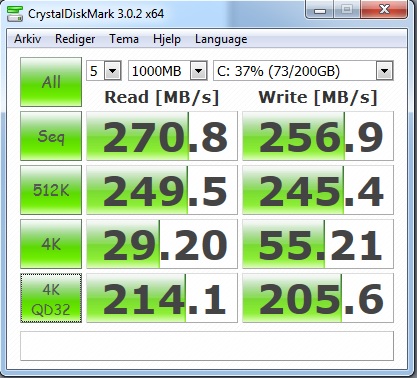The image size is (417, 378).
Task: Click the 4K QD32 write result 205.6
Action: [x=318, y=298]
